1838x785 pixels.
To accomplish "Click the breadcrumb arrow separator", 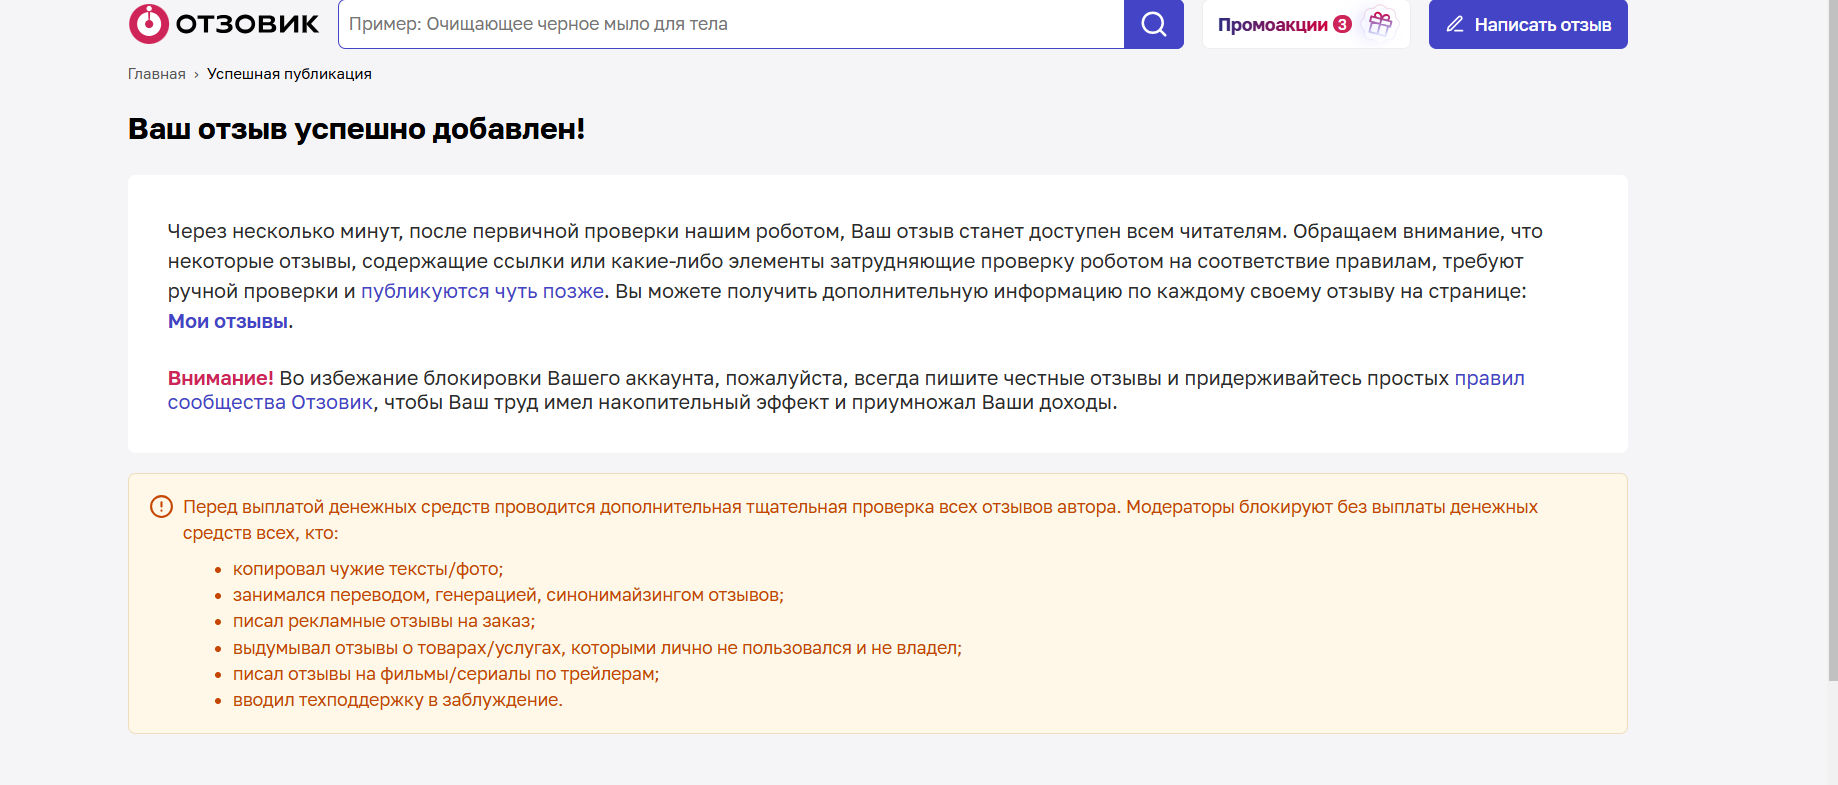I will (196, 75).
